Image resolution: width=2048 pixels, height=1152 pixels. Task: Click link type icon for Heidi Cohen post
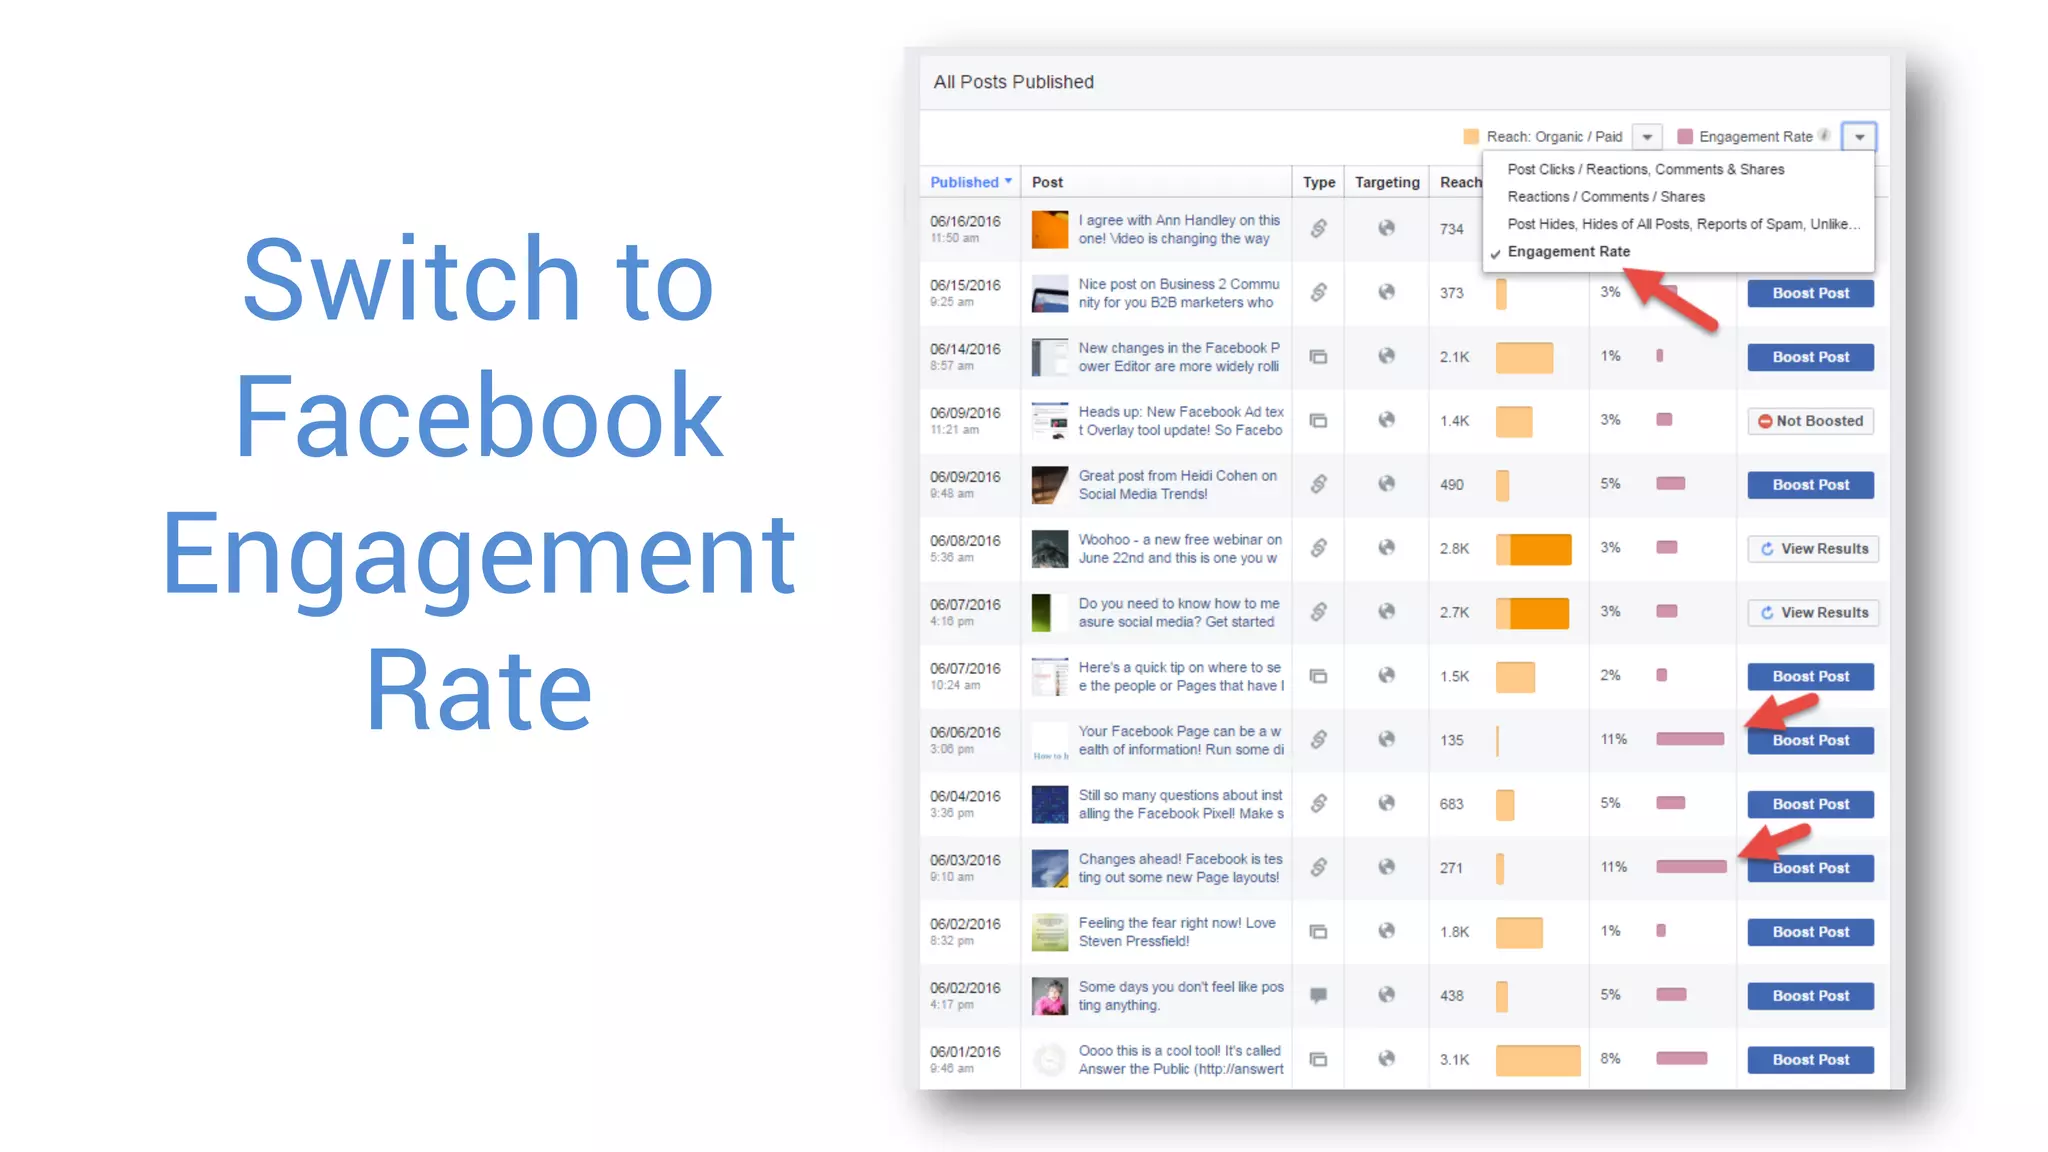(1319, 485)
